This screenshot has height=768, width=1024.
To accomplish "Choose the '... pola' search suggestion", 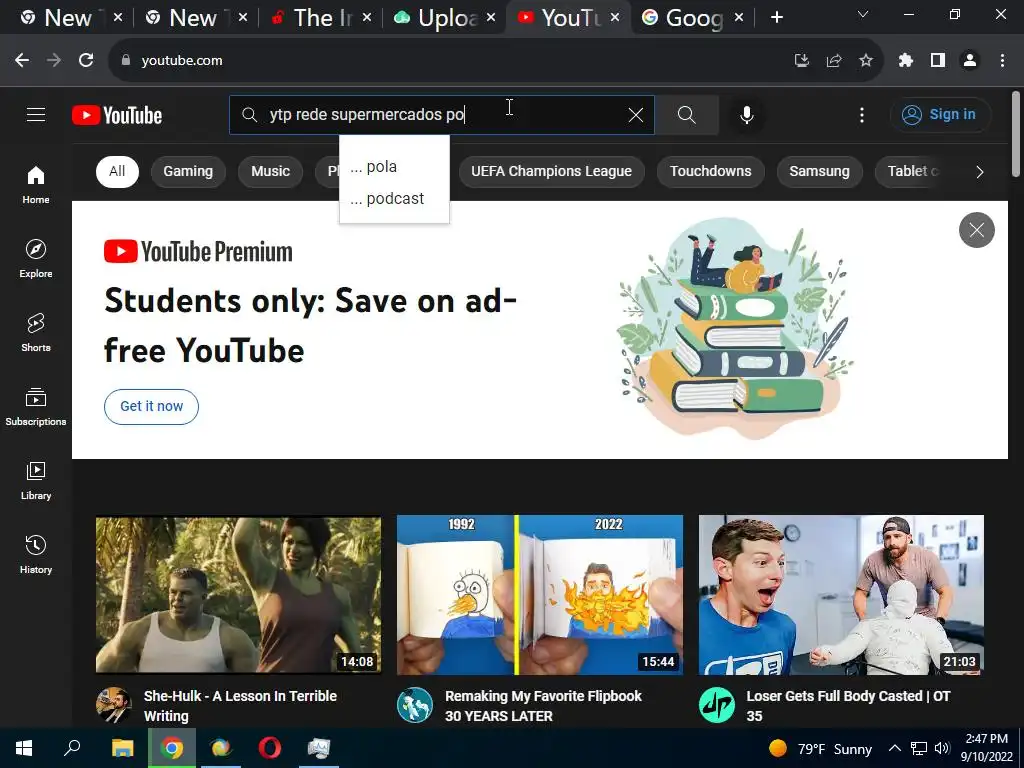I will (394, 167).
